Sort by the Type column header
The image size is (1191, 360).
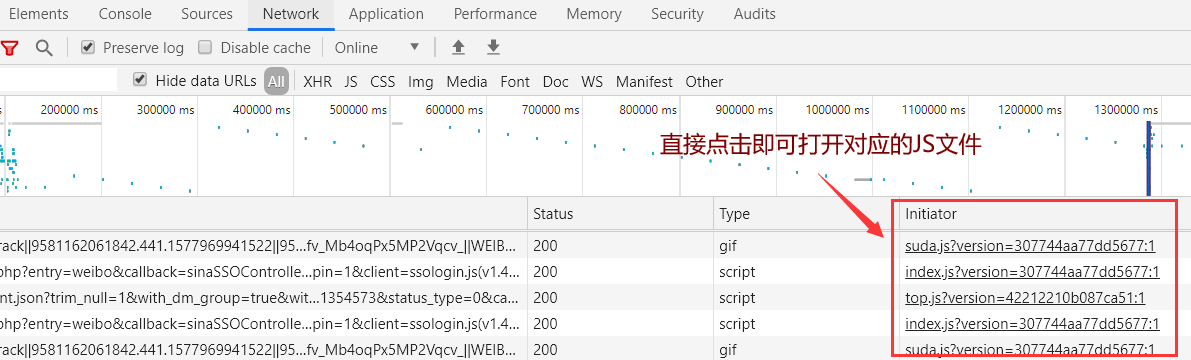point(806,213)
